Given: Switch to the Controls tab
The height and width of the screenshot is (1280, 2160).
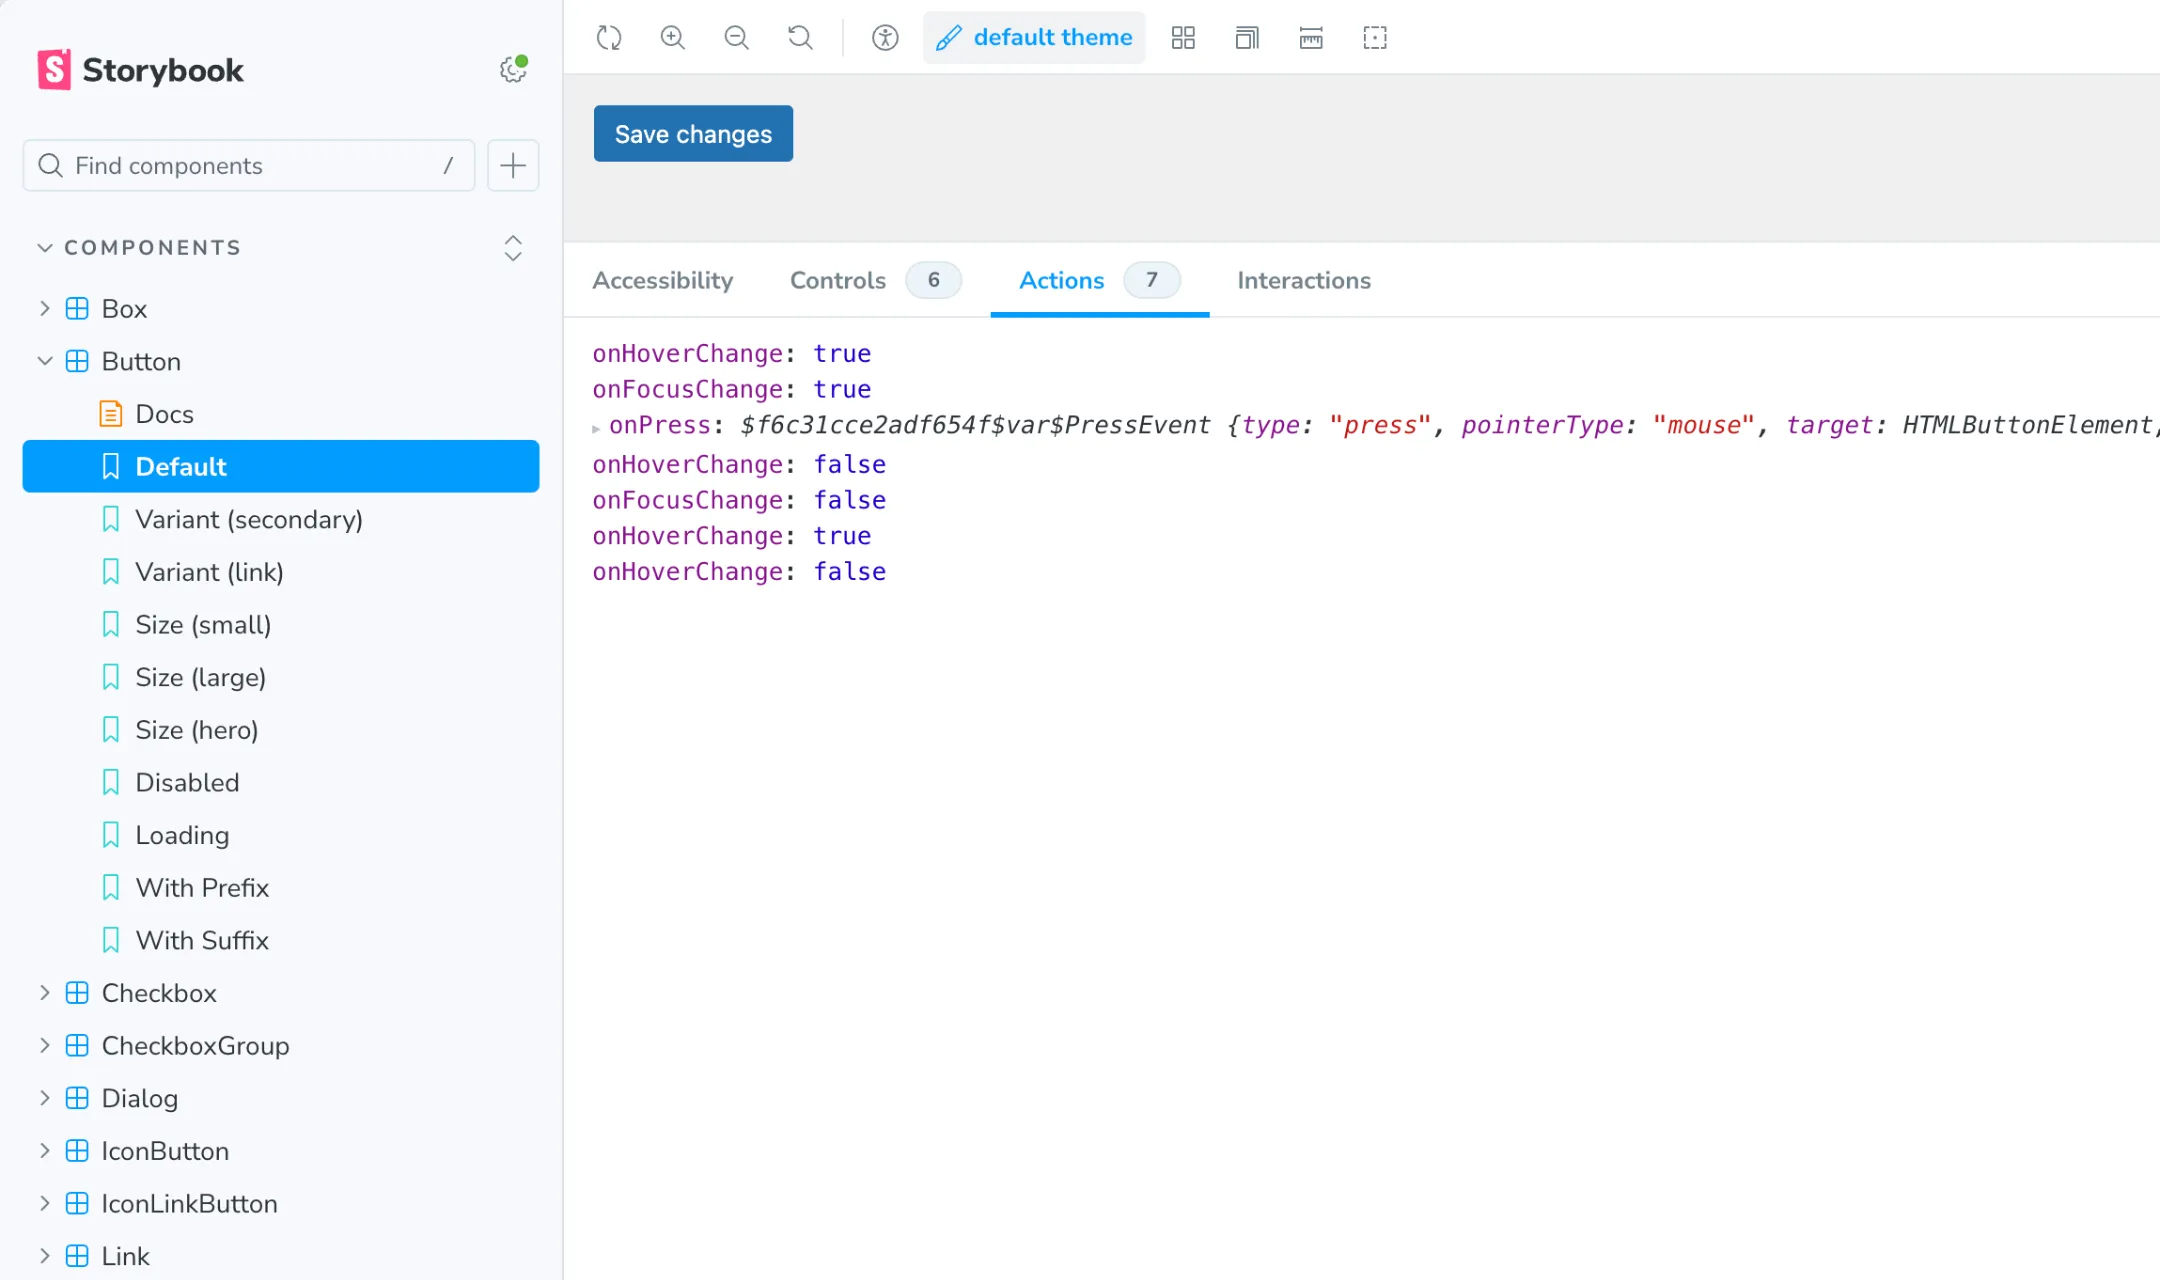Looking at the screenshot, I should 838,281.
